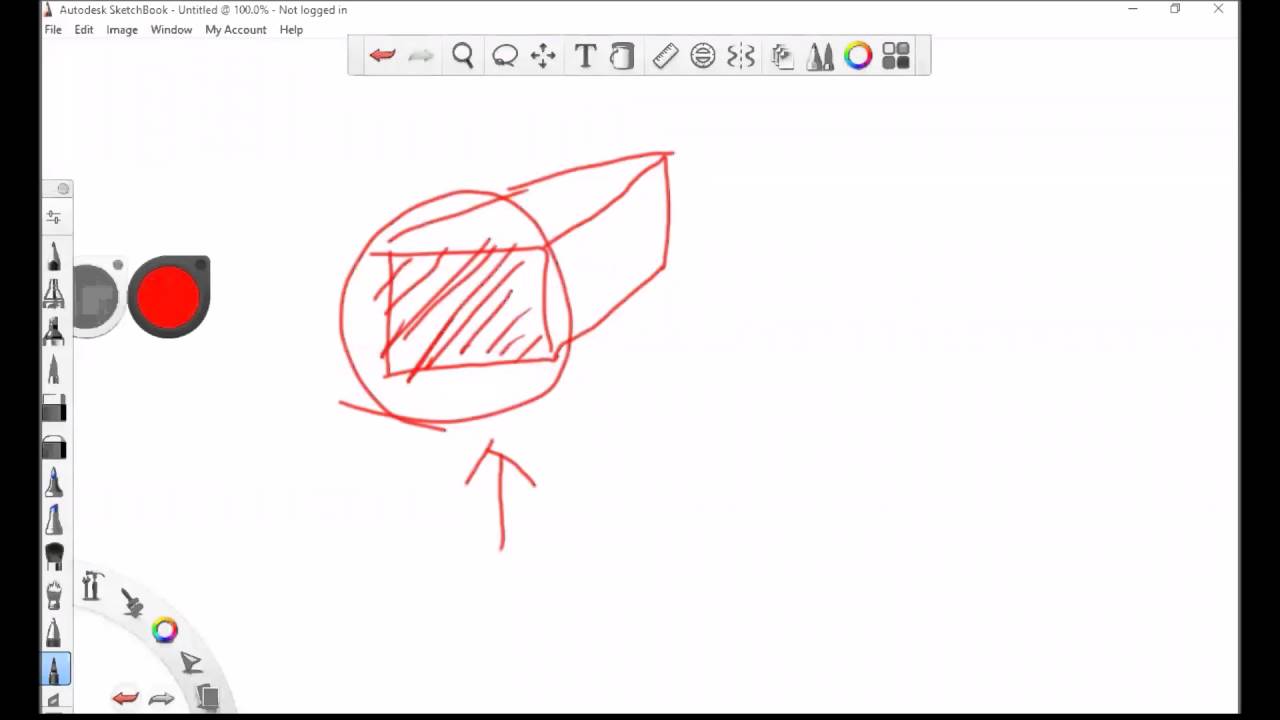Toggle the Ruler tool
Image resolution: width=1280 pixels, height=720 pixels.
665,56
